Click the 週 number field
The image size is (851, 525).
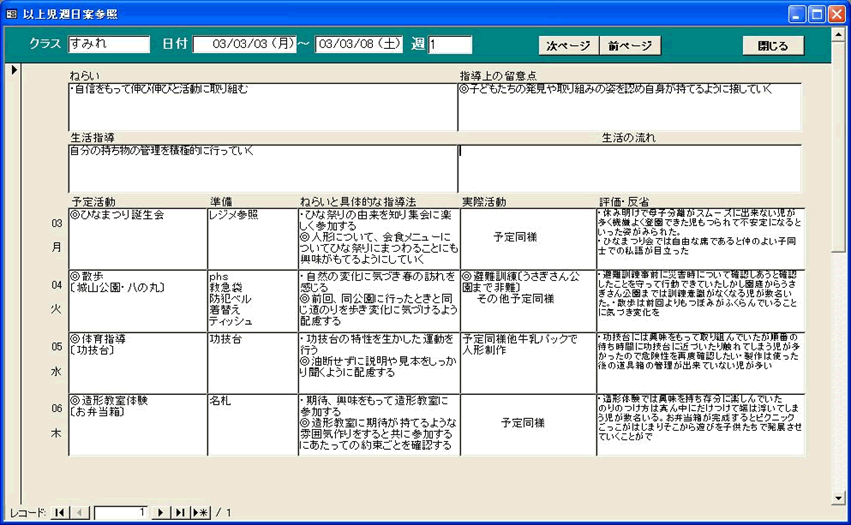pyautogui.click(x=449, y=44)
